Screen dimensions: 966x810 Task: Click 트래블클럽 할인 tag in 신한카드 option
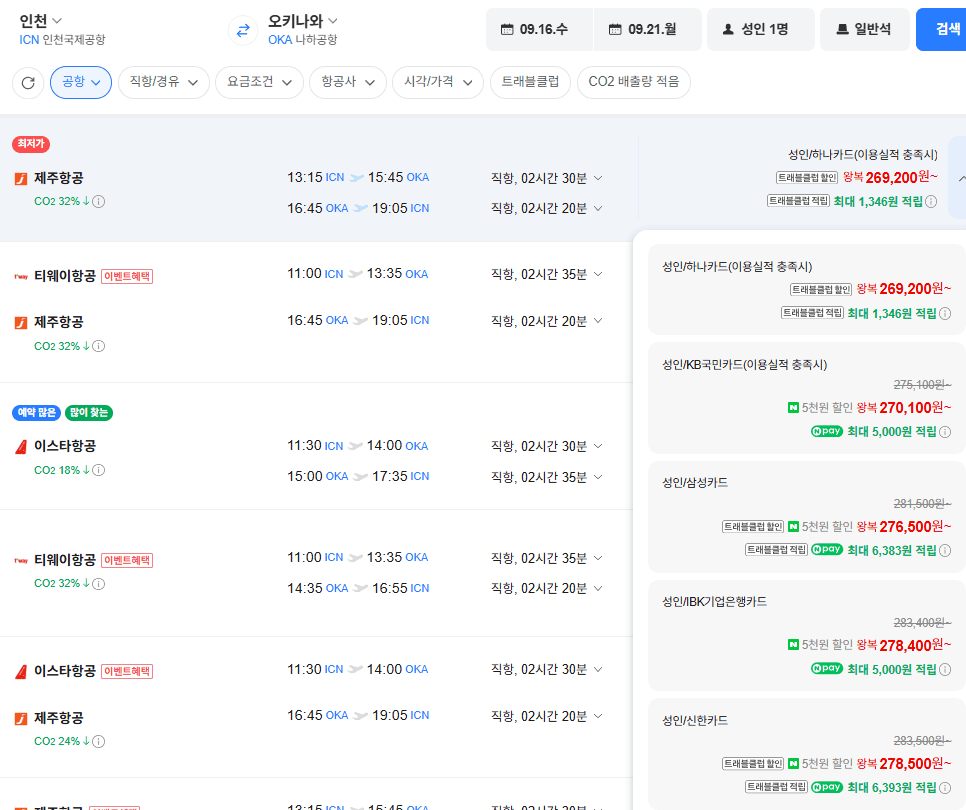click(753, 764)
